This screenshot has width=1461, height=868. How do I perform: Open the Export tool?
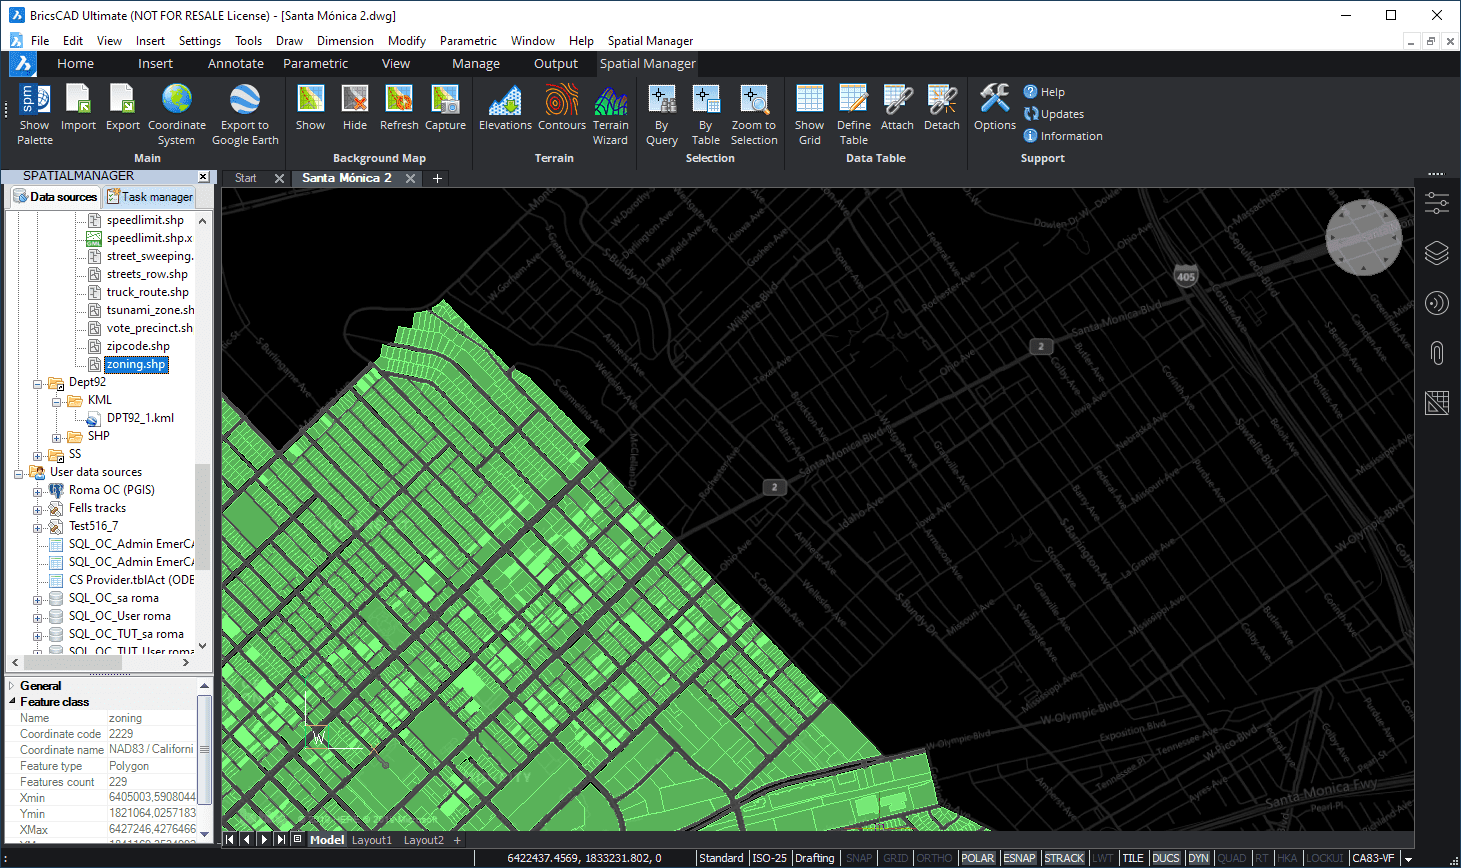[x=123, y=108]
